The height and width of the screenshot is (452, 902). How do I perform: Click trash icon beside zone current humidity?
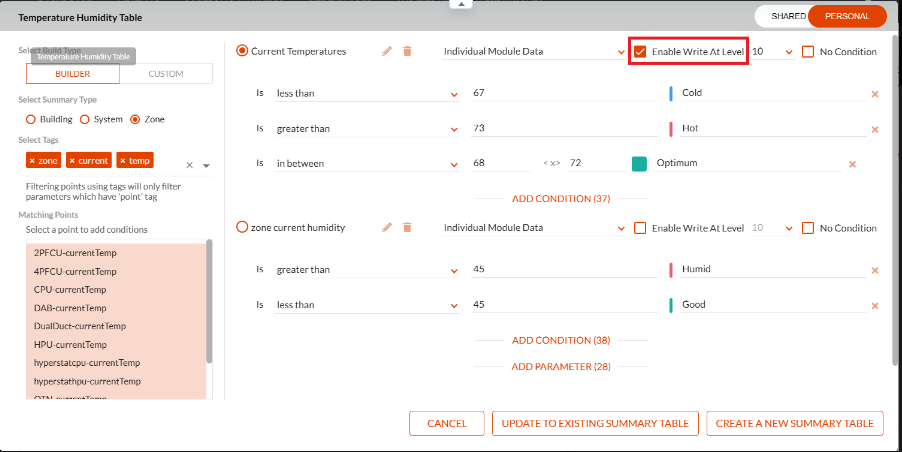click(407, 228)
